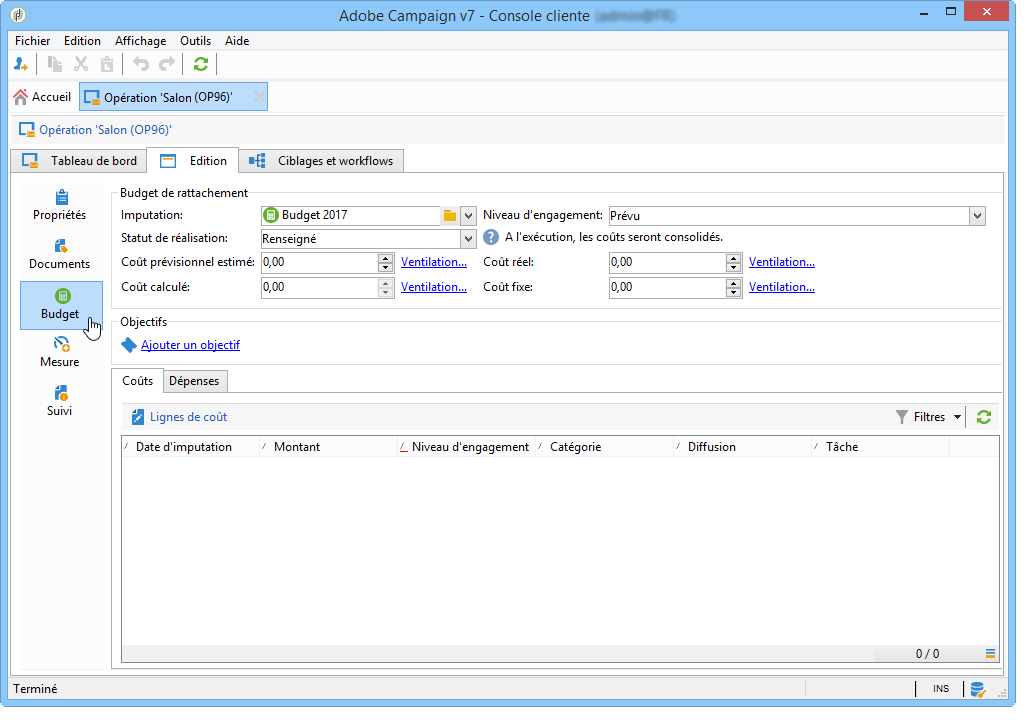The image size is (1031, 722).
Task: Click the Undo arrow toolbar icon
Action: 141,64
